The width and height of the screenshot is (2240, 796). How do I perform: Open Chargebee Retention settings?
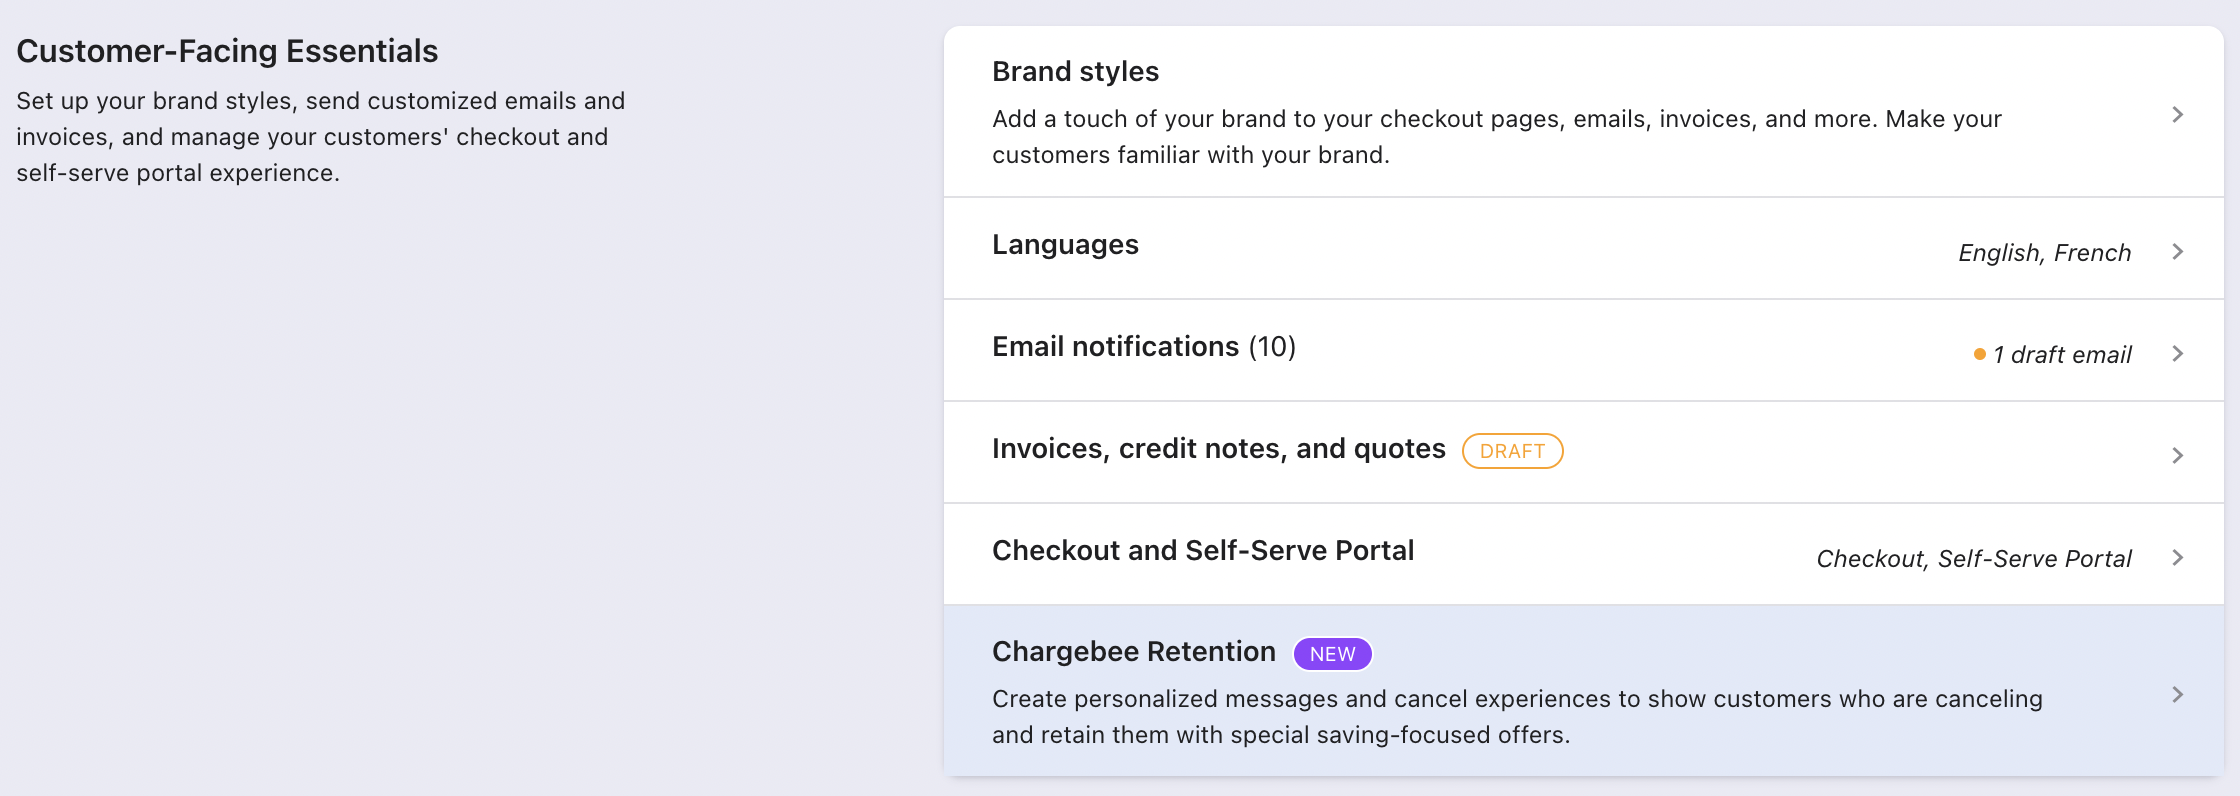[1133, 652]
